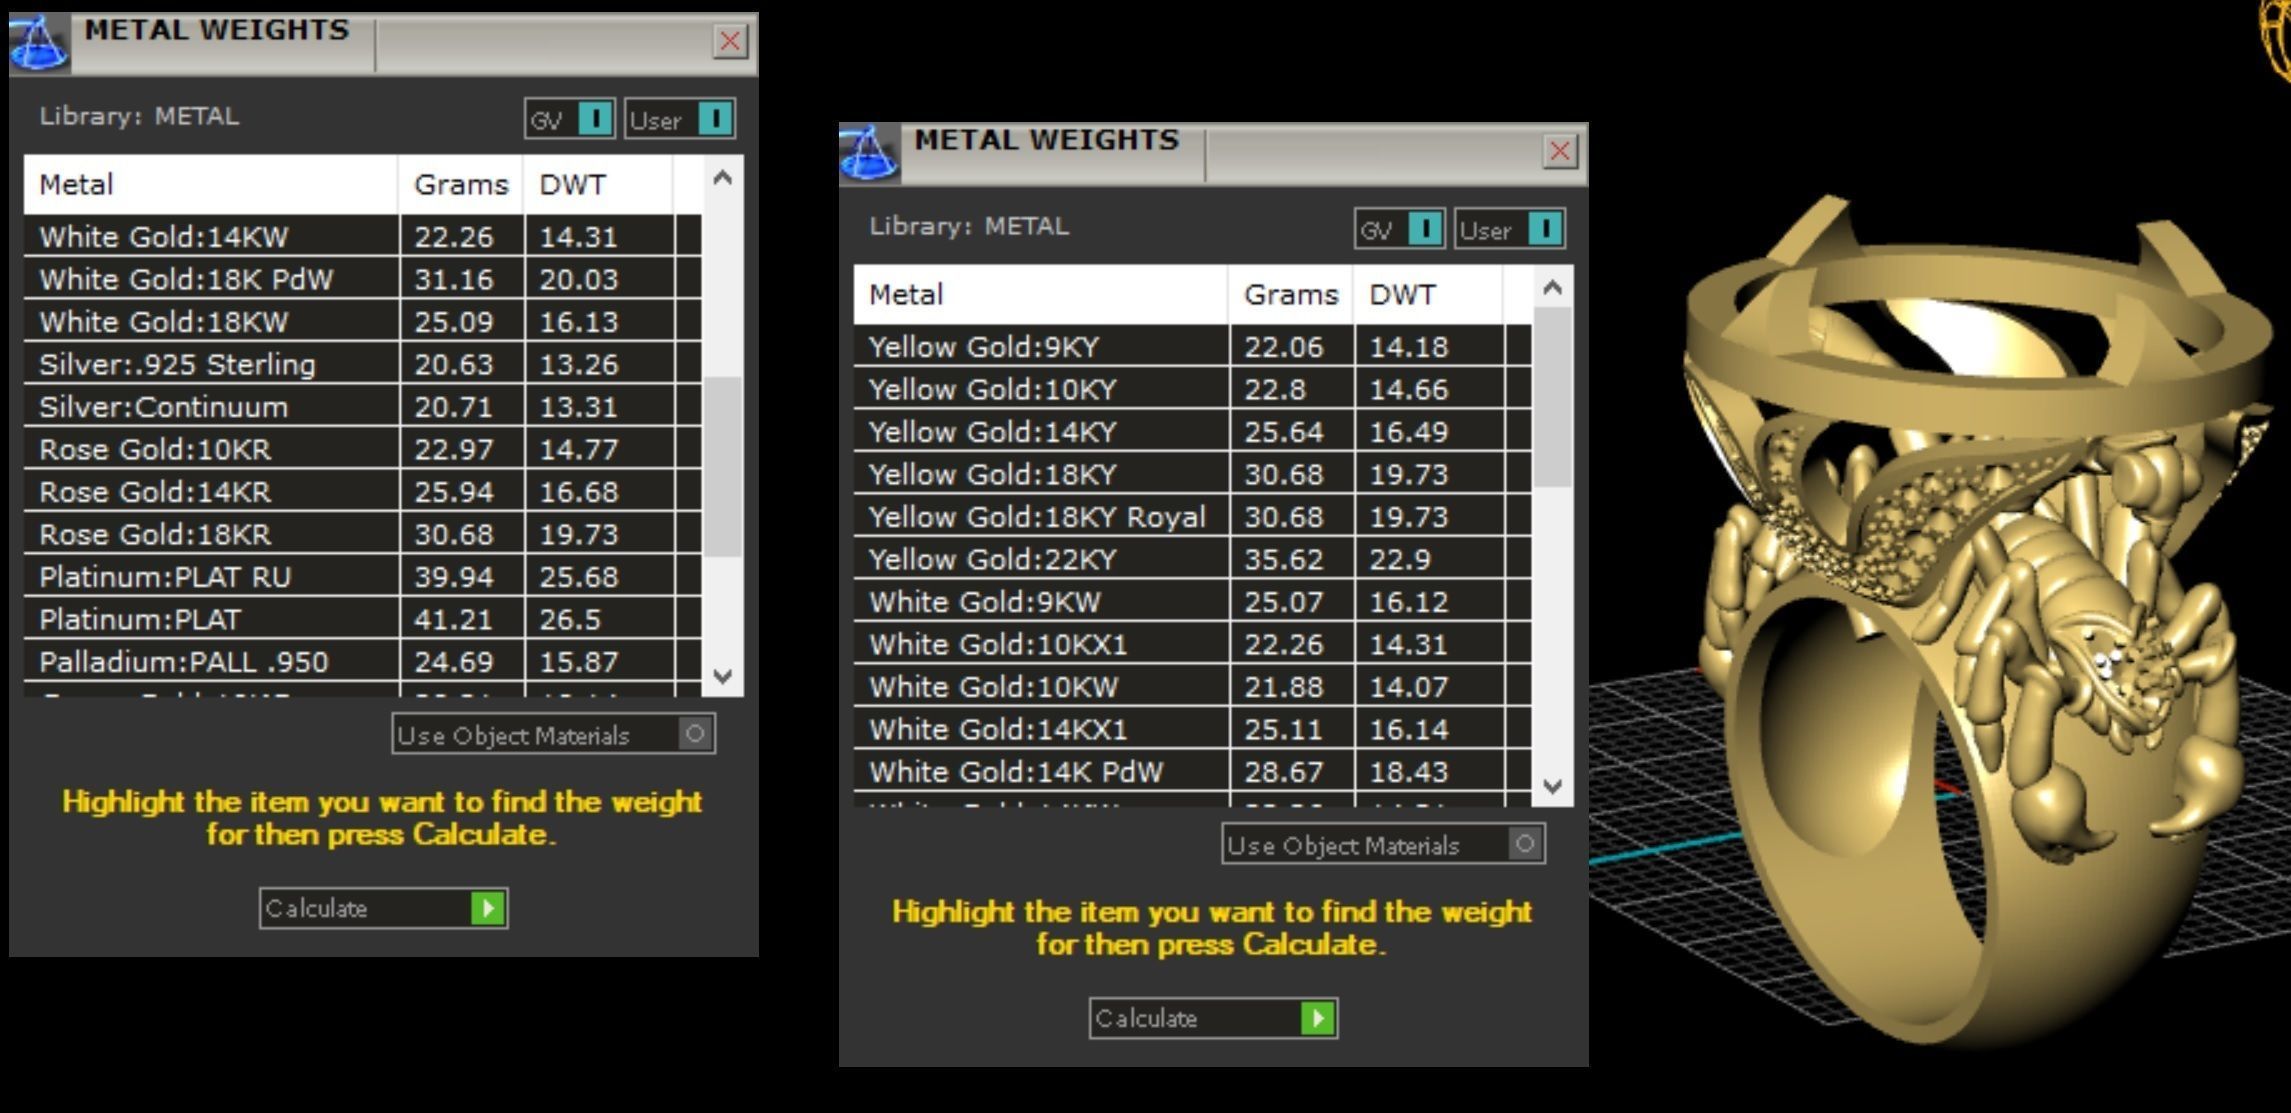Image resolution: width=2291 pixels, height=1113 pixels.
Task: Click Grams column header in right panel
Action: [1290, 294]
